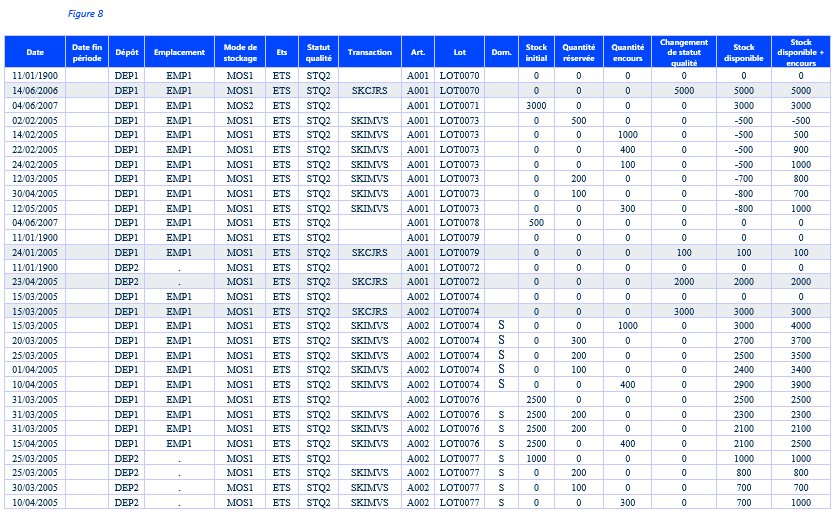This screenshot has width=834, height=513.
Task: Select Changement de statut qualité header
Action: 684,52
